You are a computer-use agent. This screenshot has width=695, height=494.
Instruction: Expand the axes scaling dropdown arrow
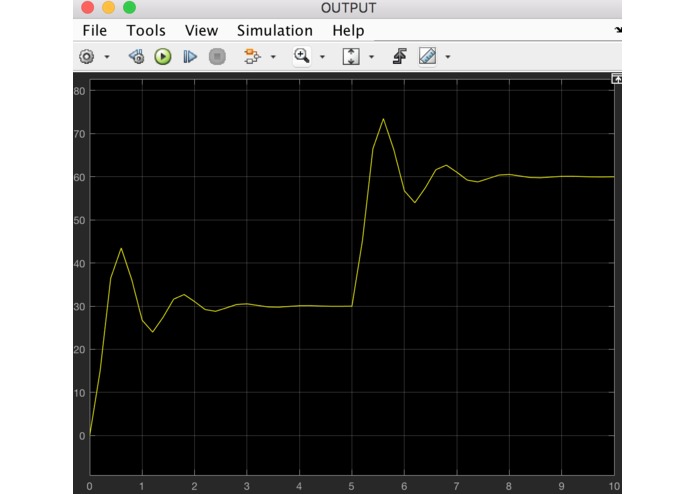point(371,57)
